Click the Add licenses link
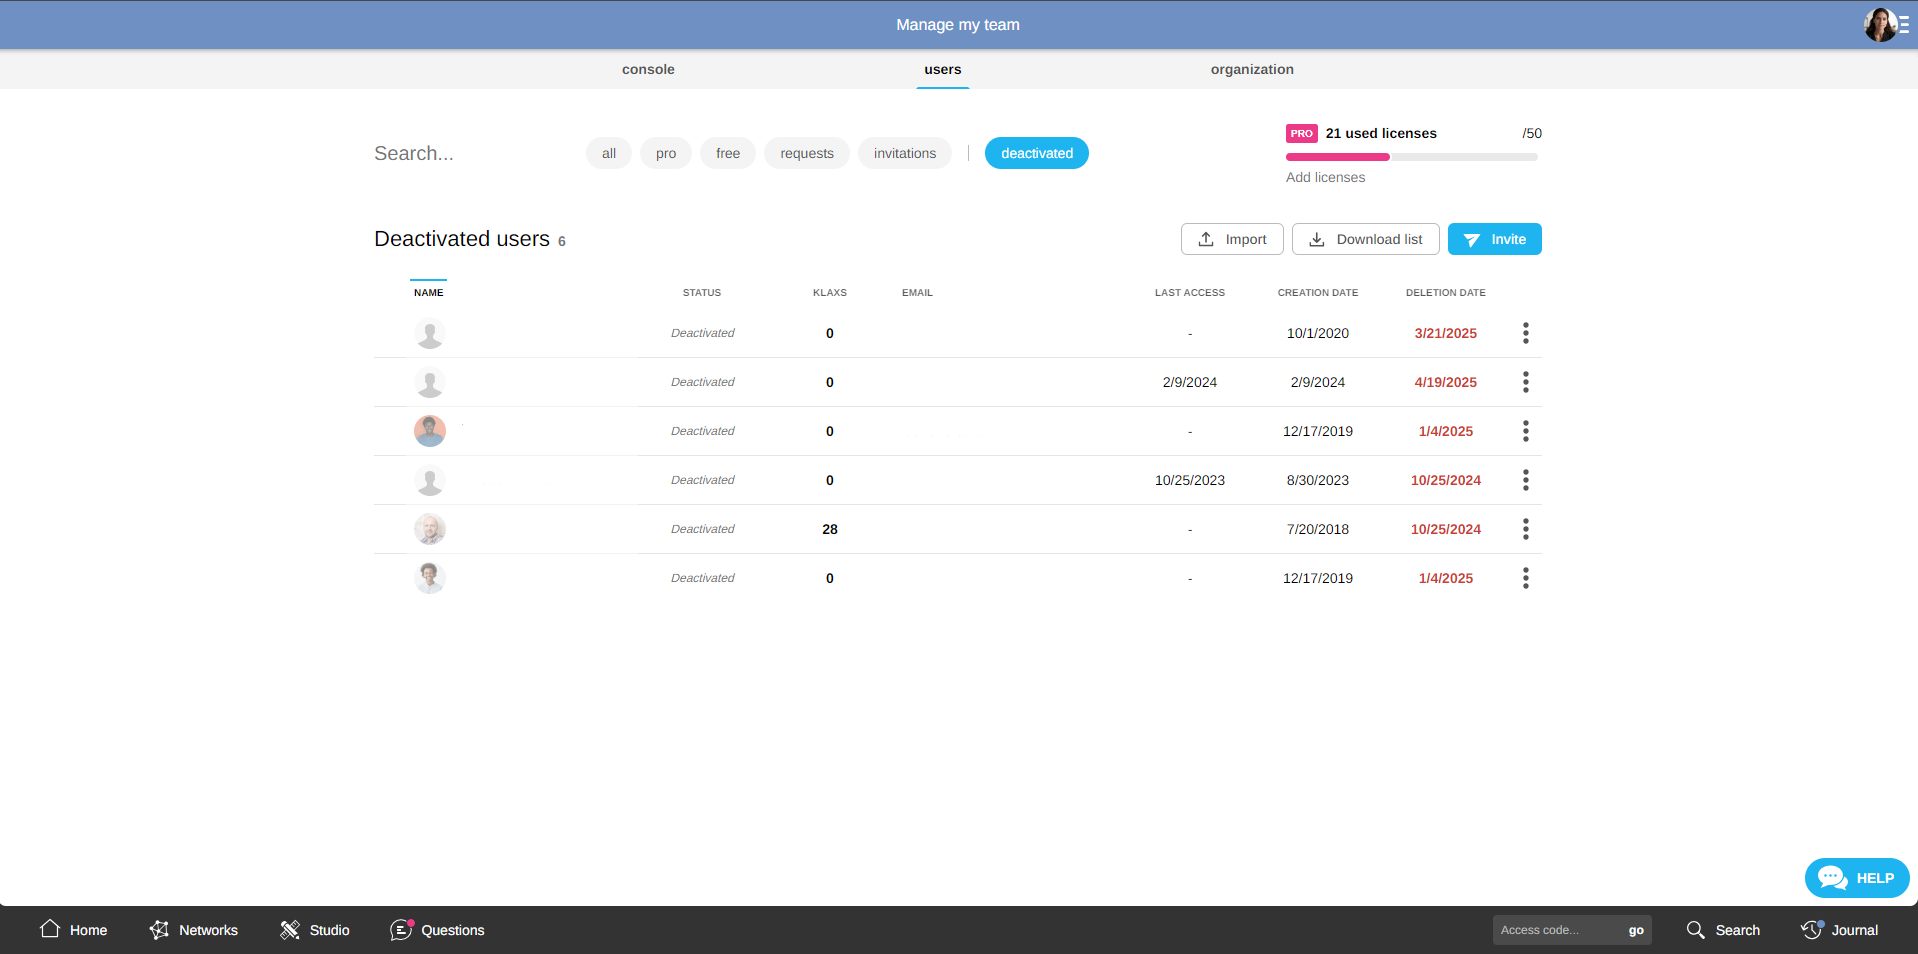The image size is (1918, 954). pyautogui.click(x=1325, y=177)
